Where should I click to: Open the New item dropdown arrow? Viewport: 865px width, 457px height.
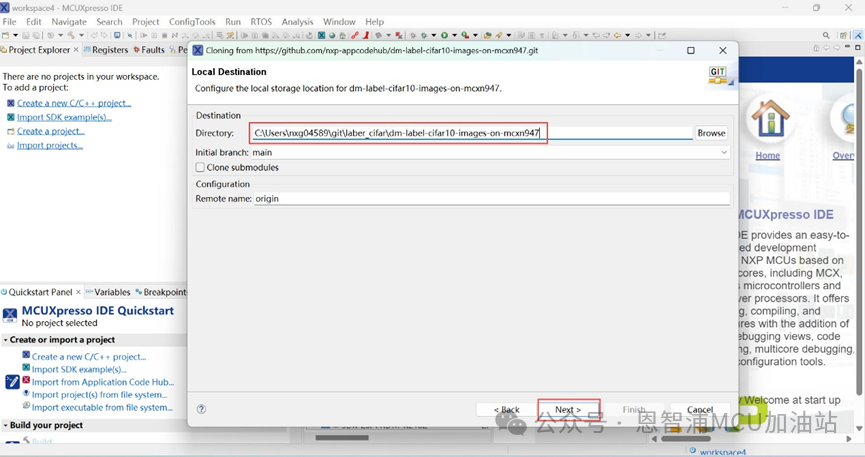15,35
